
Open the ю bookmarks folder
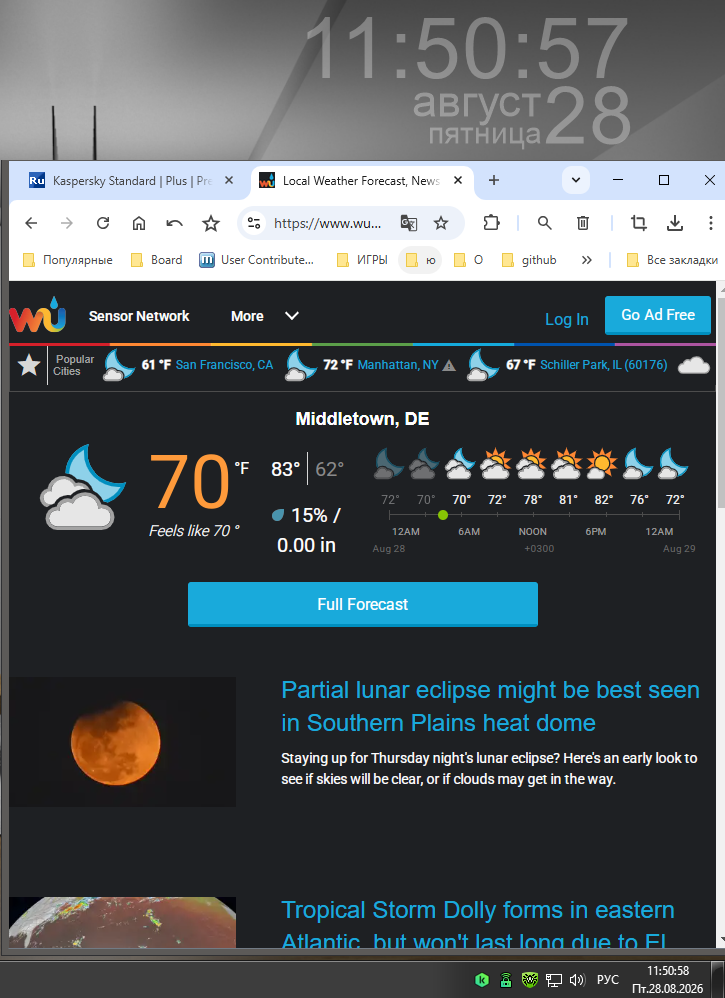[421, 260]
